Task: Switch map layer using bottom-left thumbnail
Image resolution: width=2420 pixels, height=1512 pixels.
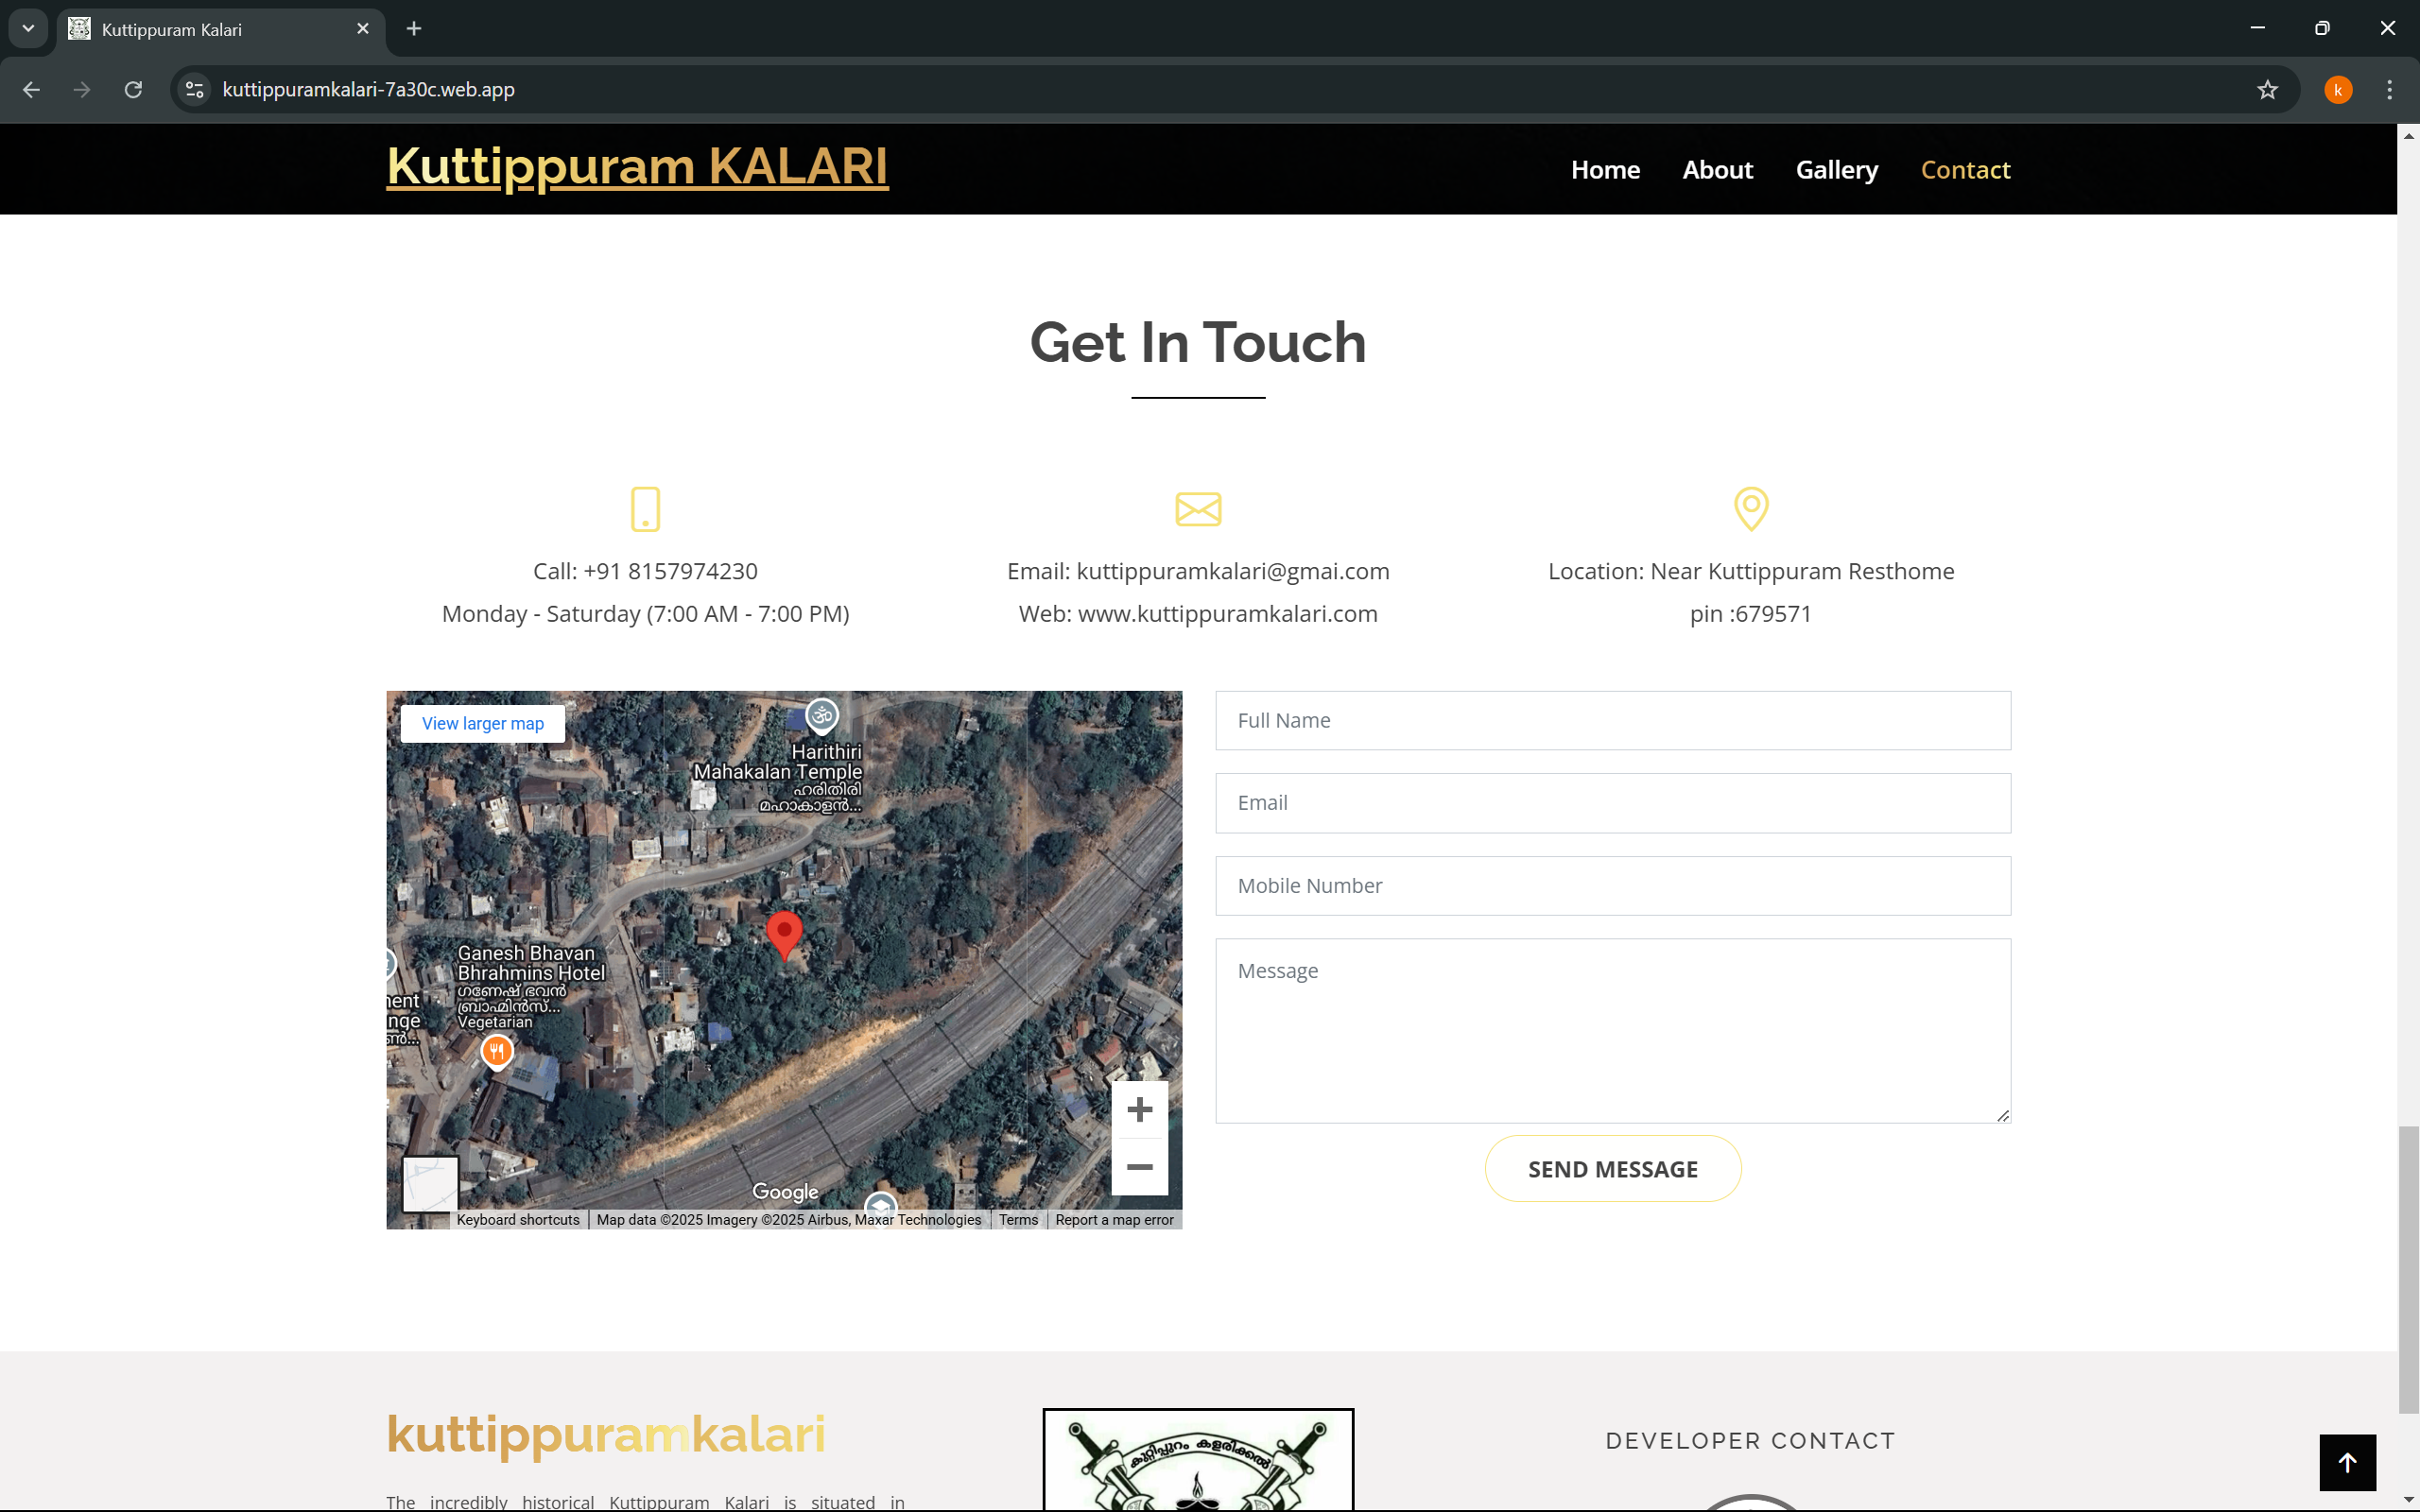Action: pyautogui.click(x=430, y=1184)
